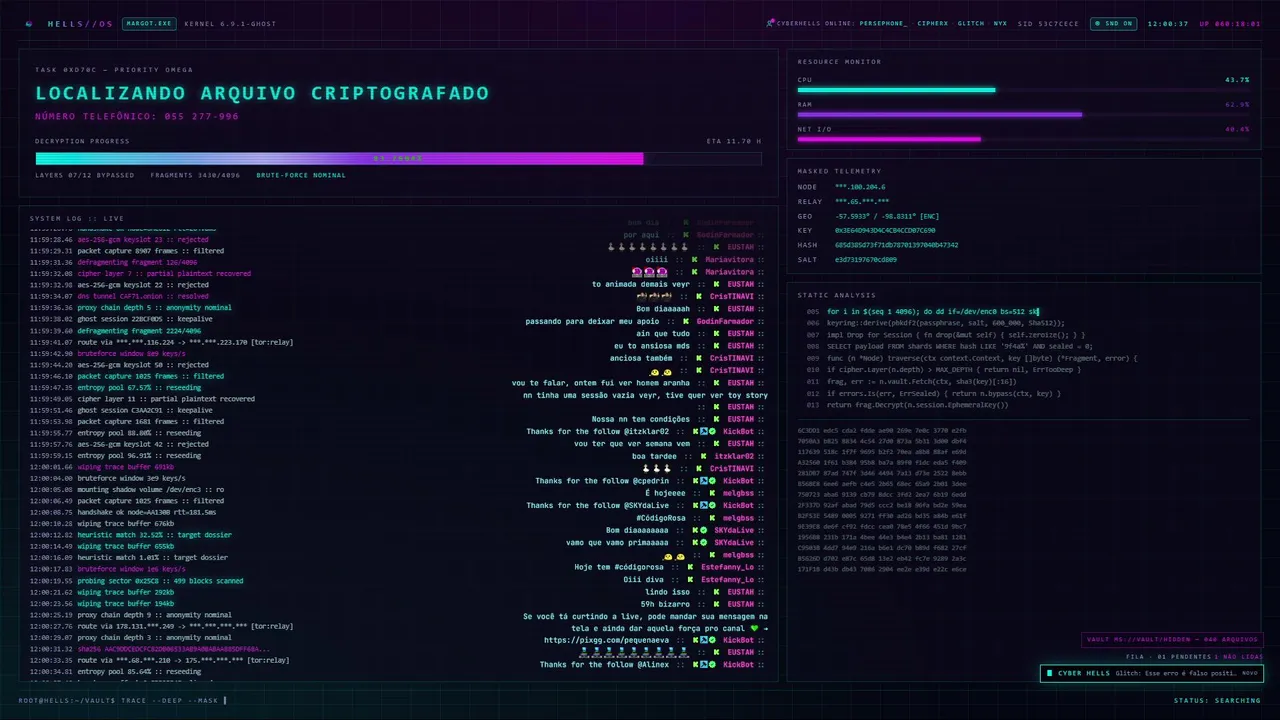Click the square icon in CYBER HELLS notification

click(x=1049, y=674)
